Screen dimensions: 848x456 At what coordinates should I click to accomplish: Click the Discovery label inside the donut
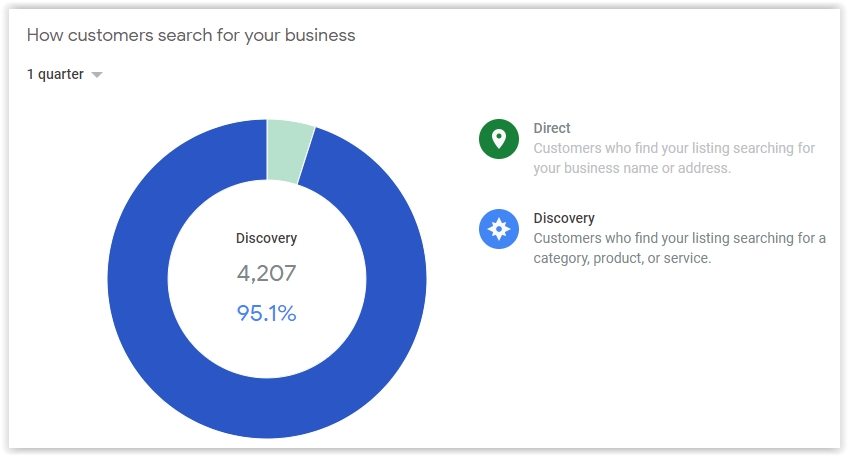tap(267, 238)
